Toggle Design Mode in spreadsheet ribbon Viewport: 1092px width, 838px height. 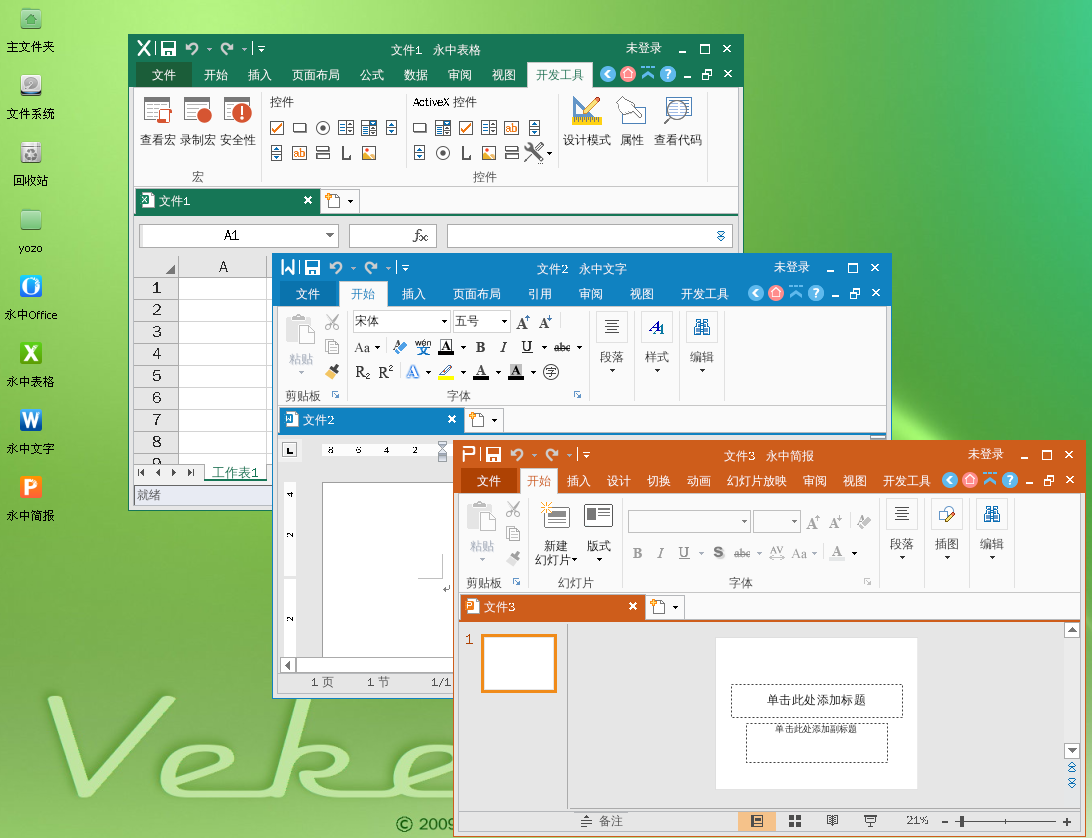tap(586, 121)
